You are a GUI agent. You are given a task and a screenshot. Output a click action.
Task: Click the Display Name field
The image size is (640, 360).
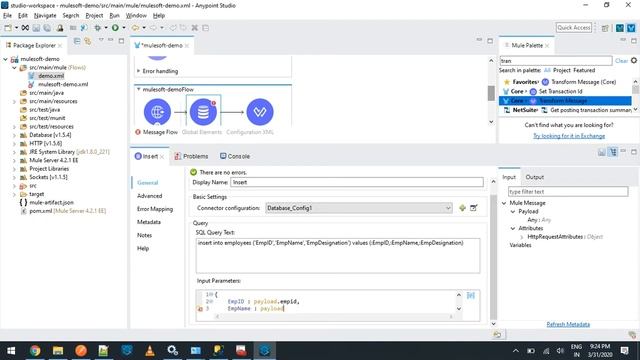coord(357,182)
